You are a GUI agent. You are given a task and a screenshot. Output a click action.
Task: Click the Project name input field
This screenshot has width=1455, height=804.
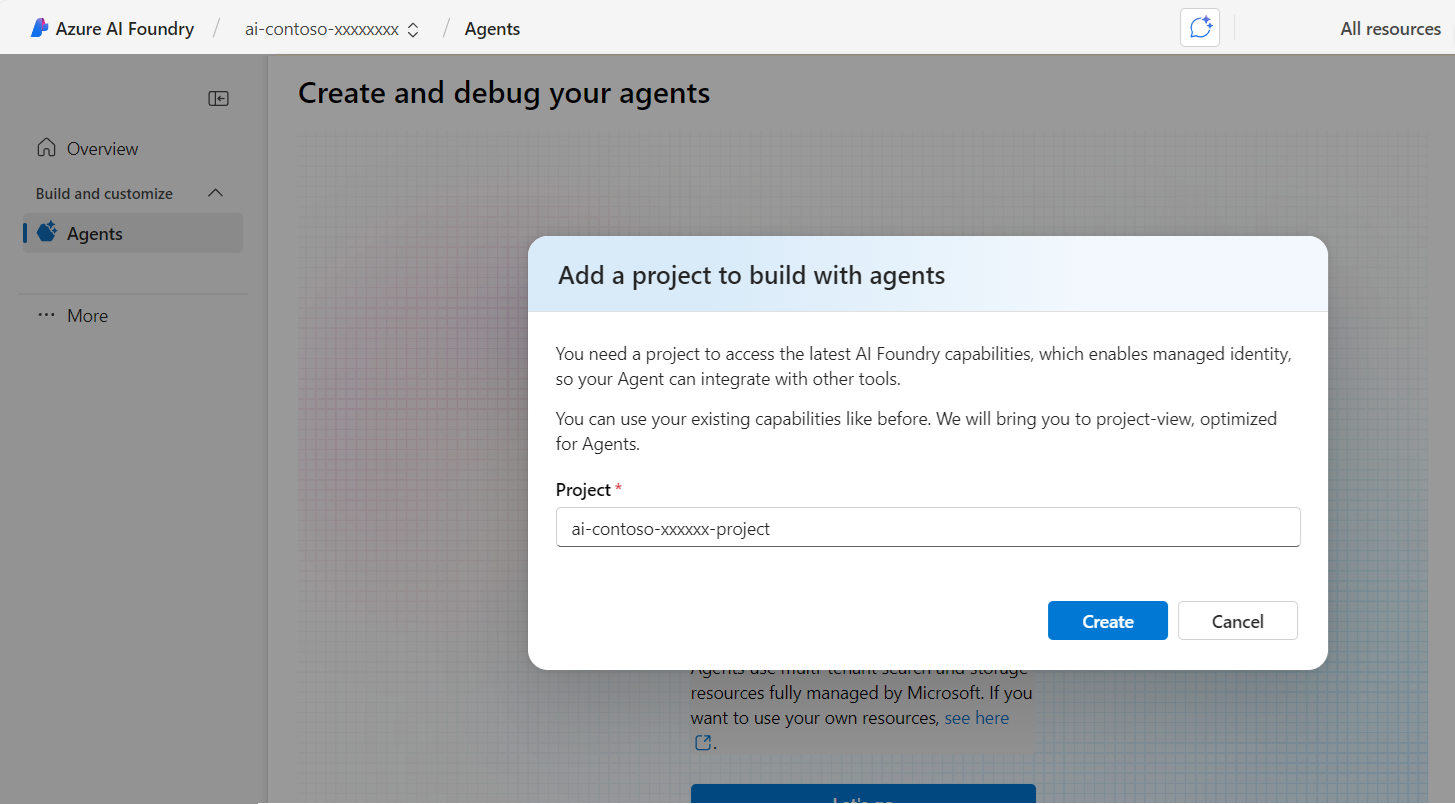pos(927,528)
